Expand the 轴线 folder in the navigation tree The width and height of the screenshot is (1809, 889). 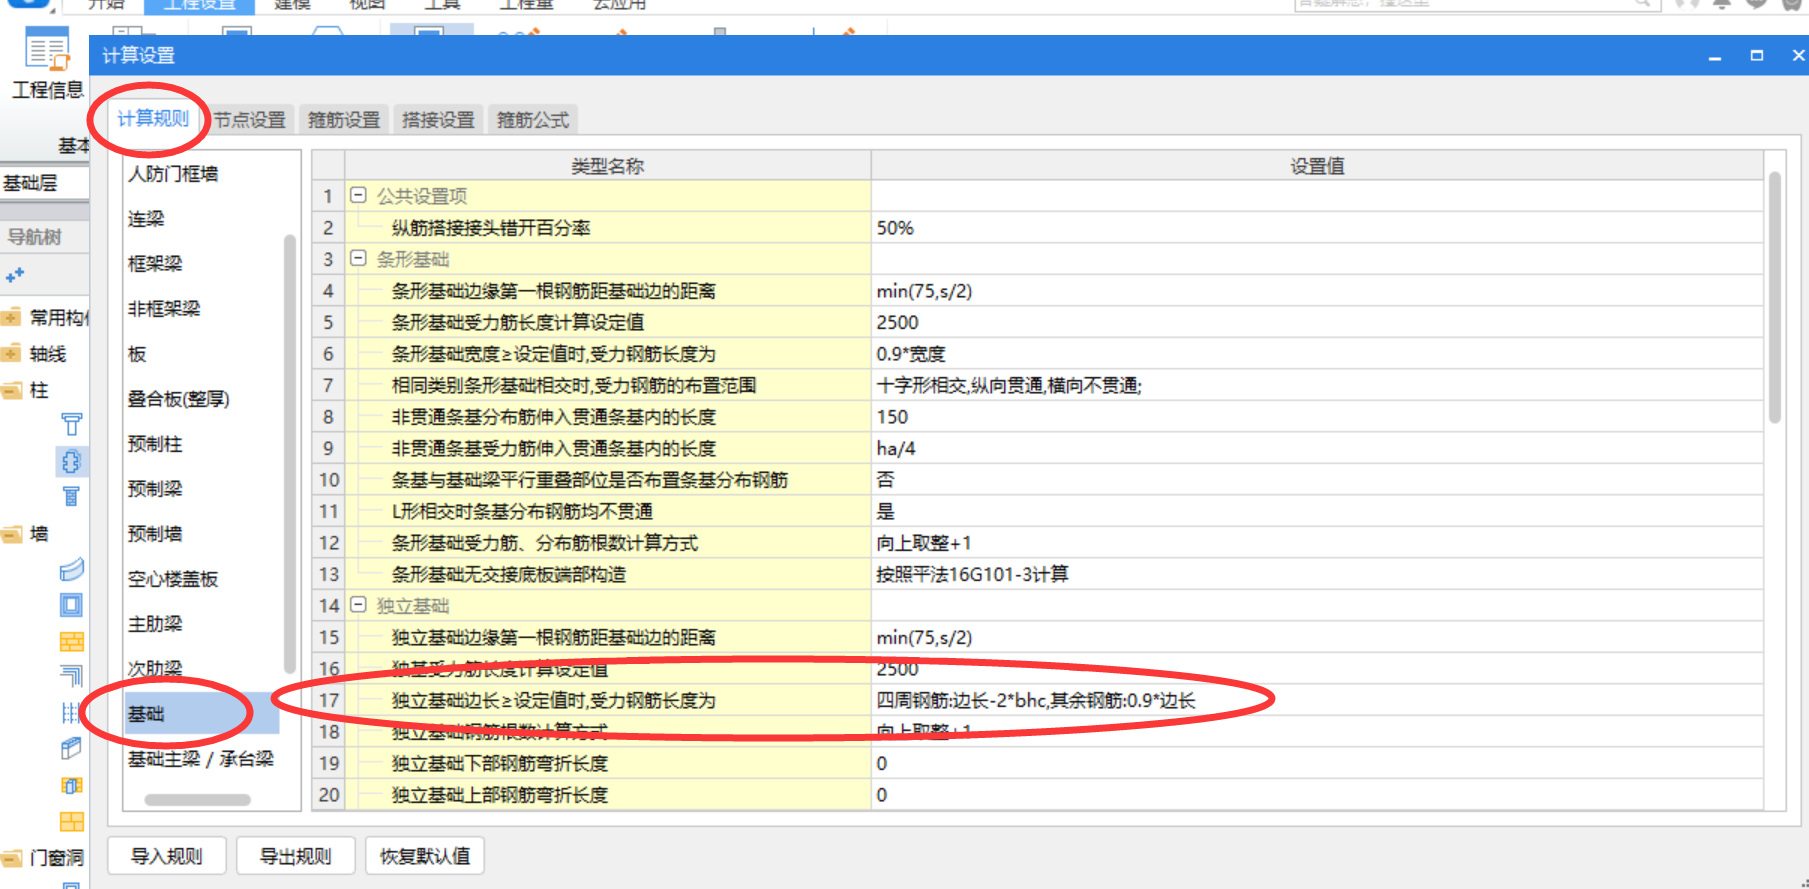coord(11,354)
